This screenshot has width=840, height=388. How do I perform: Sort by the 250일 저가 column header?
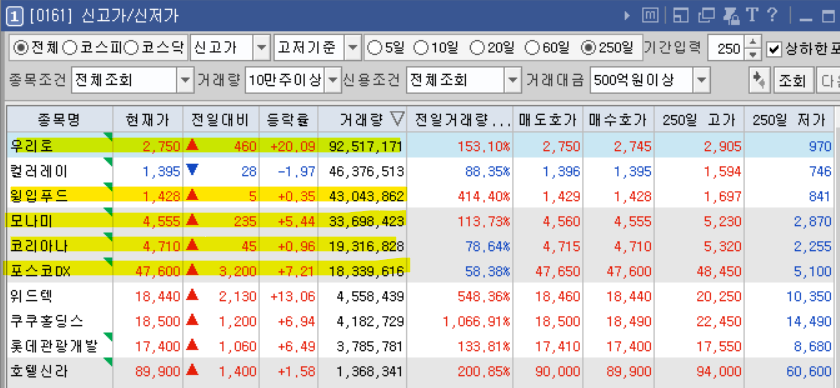point(789,120)
